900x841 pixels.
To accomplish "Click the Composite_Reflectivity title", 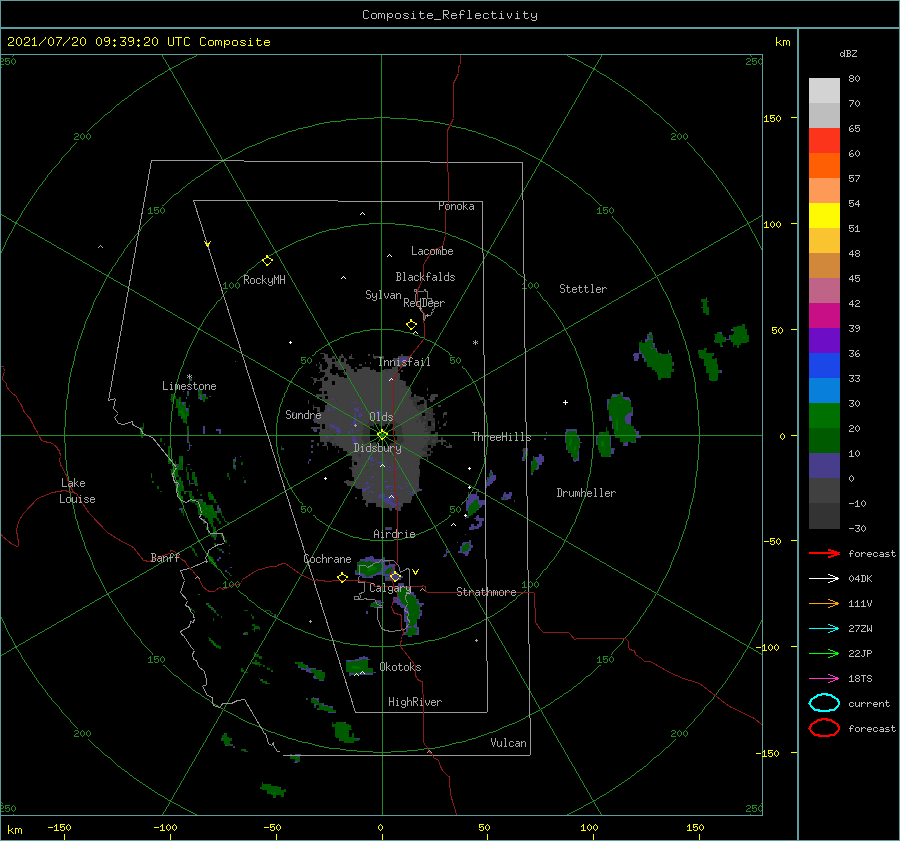I will coord(450,15).
